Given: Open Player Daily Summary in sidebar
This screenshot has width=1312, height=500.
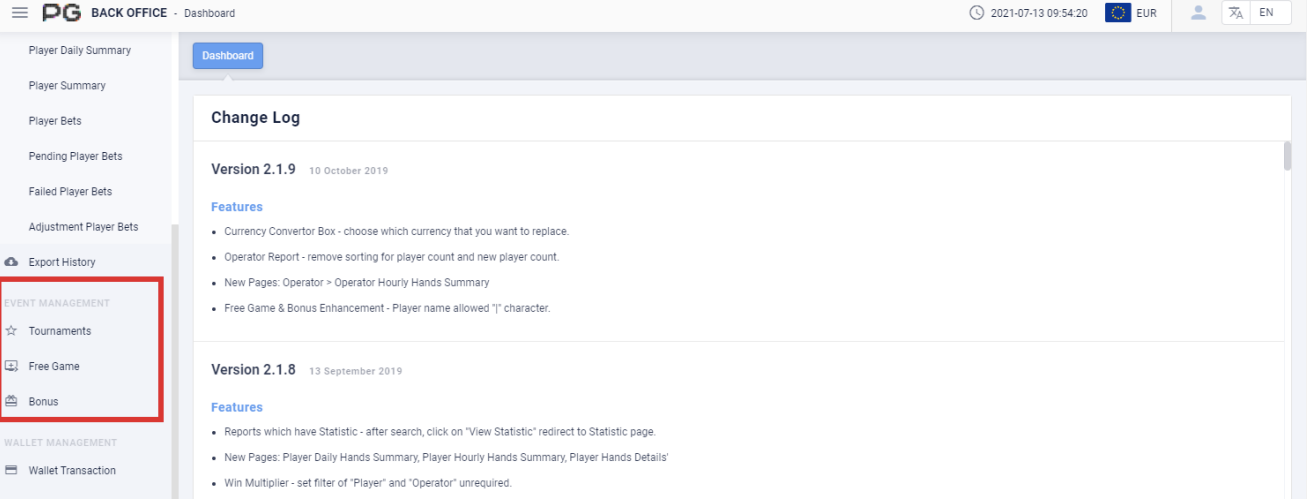Looking at the screenshot, I should [x=80, y=50].
